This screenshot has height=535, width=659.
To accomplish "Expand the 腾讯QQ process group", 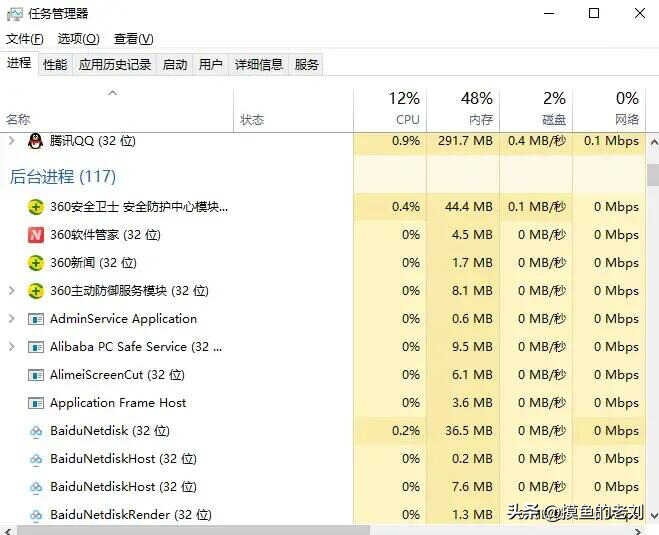I will (x=12, y=140).
